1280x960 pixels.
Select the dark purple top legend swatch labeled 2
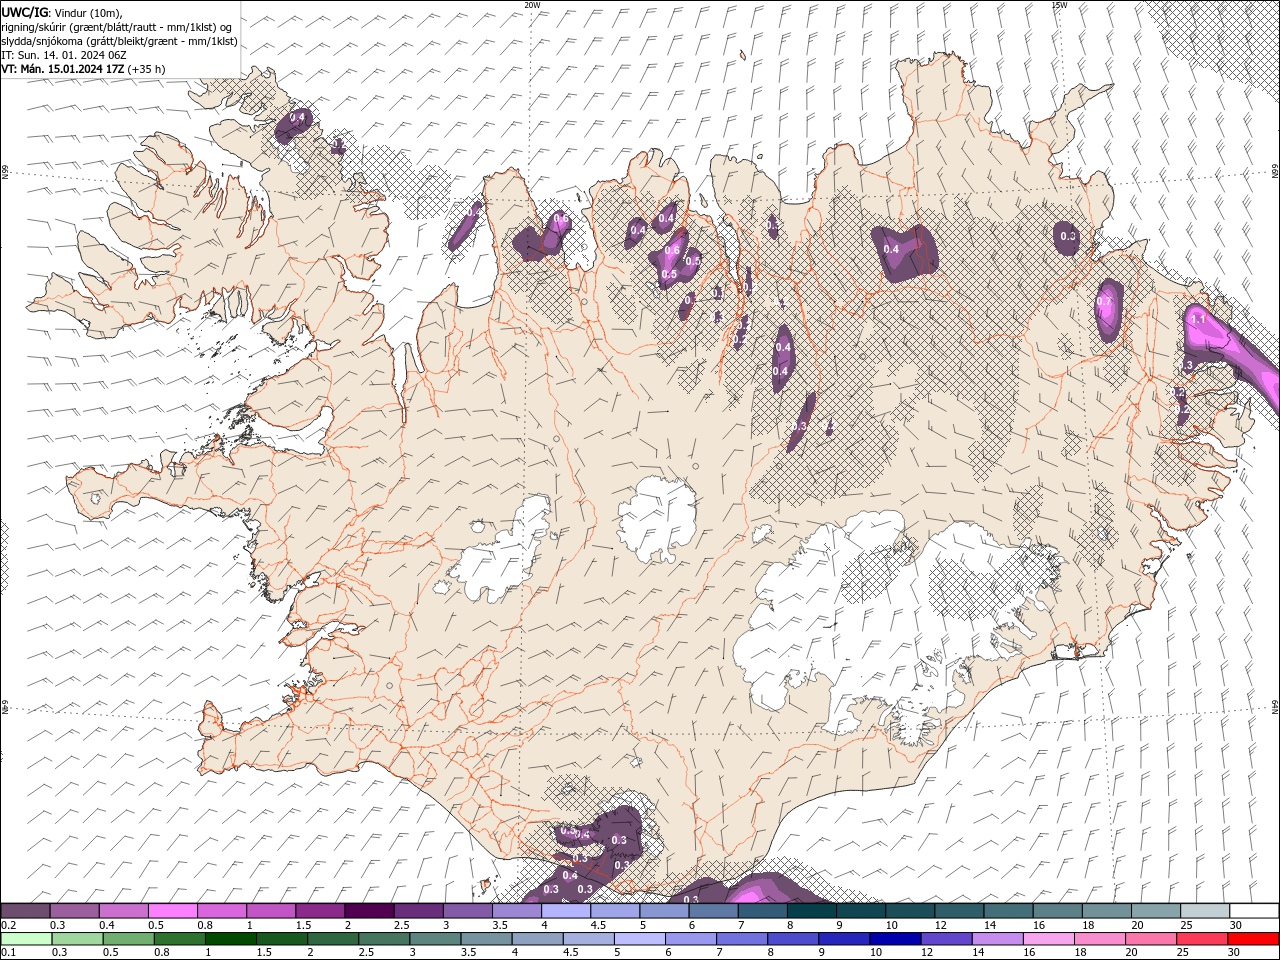coord(370,911)
